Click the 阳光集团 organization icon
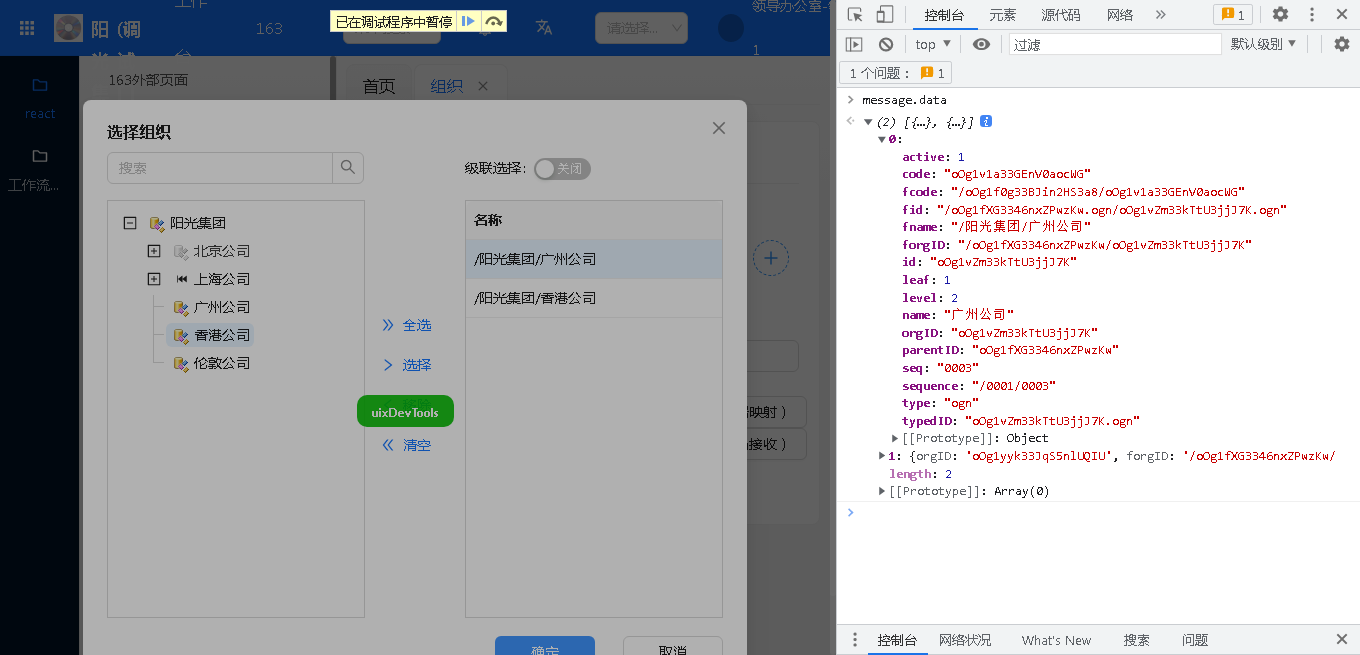 (156, 224)
